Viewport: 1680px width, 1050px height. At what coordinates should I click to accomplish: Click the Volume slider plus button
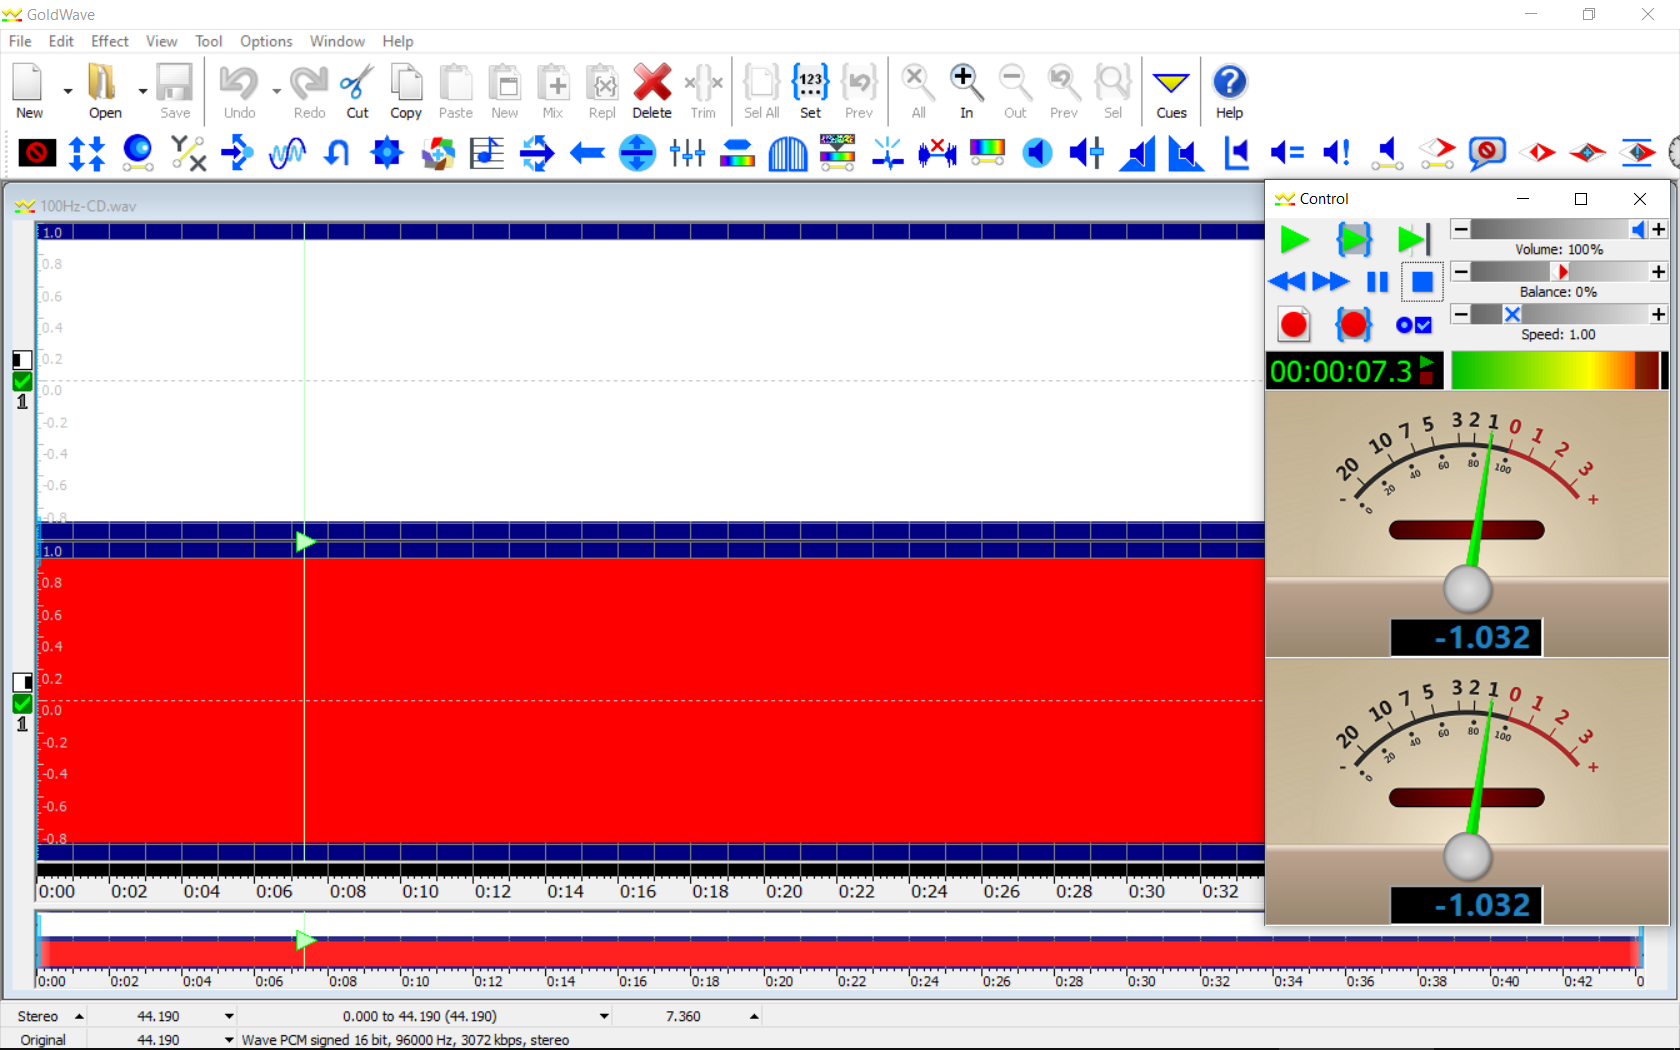(x=1658, y=230)
